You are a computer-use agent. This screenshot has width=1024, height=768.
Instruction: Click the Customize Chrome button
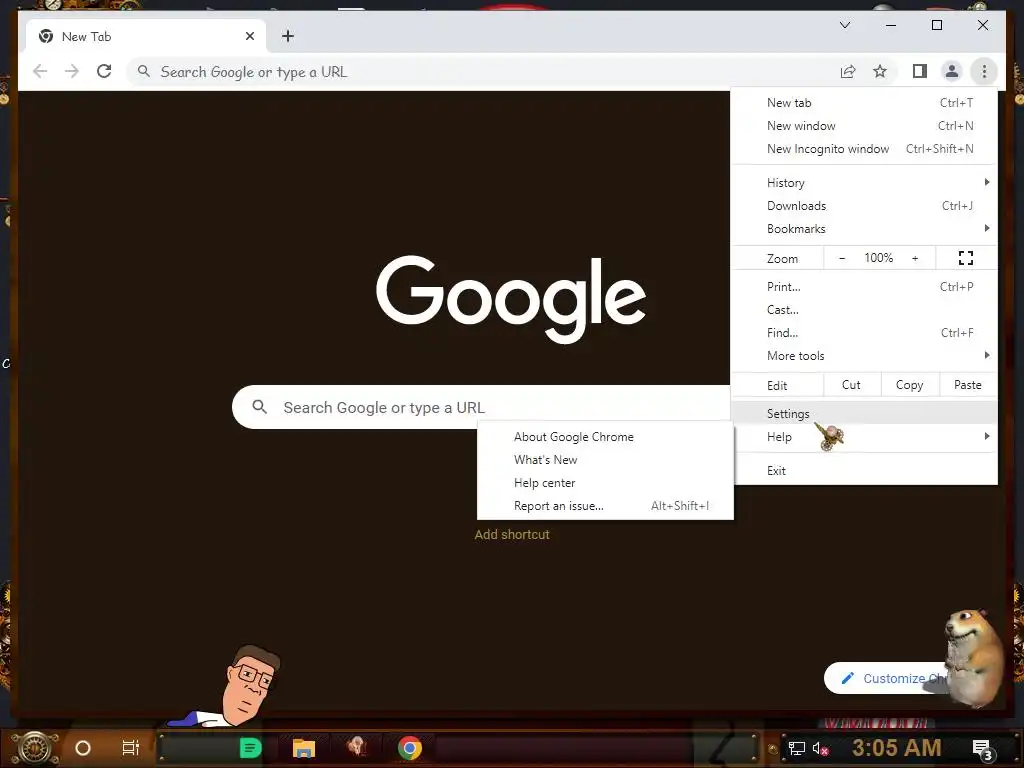886,678
